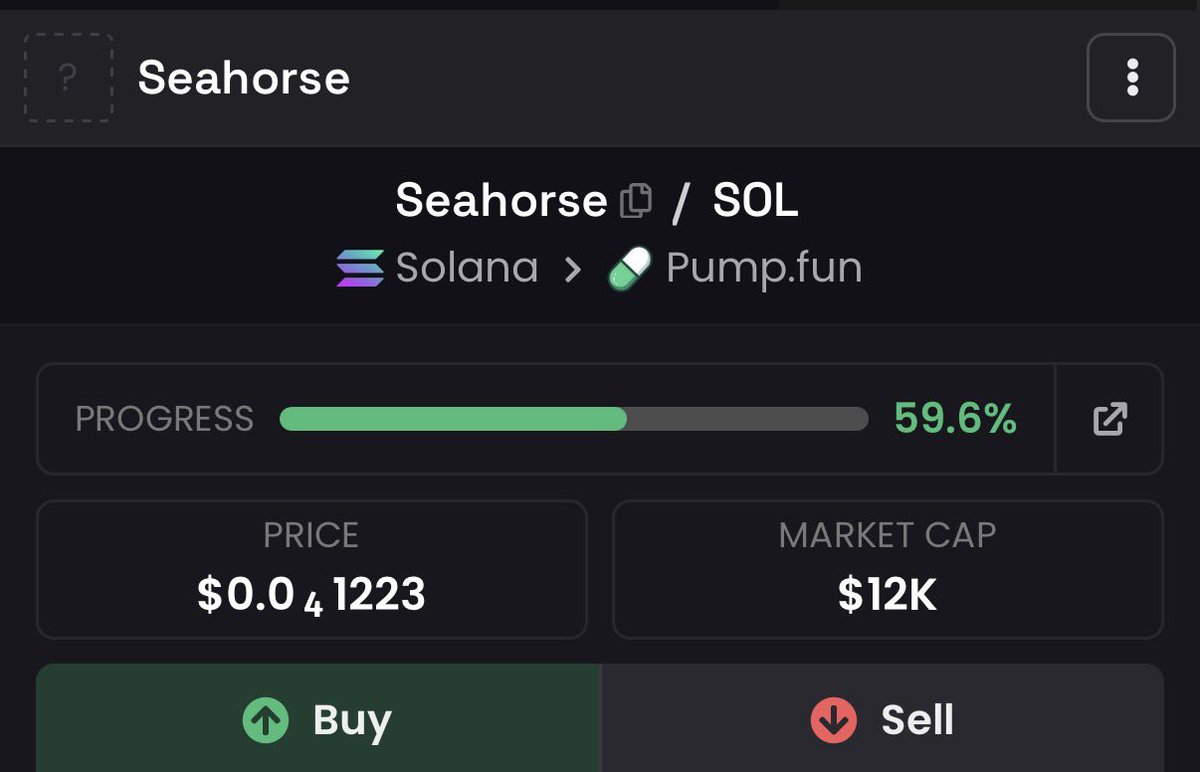1200x772 pixels.
Task: Copy the Seahorse token address
Action: 636,201
